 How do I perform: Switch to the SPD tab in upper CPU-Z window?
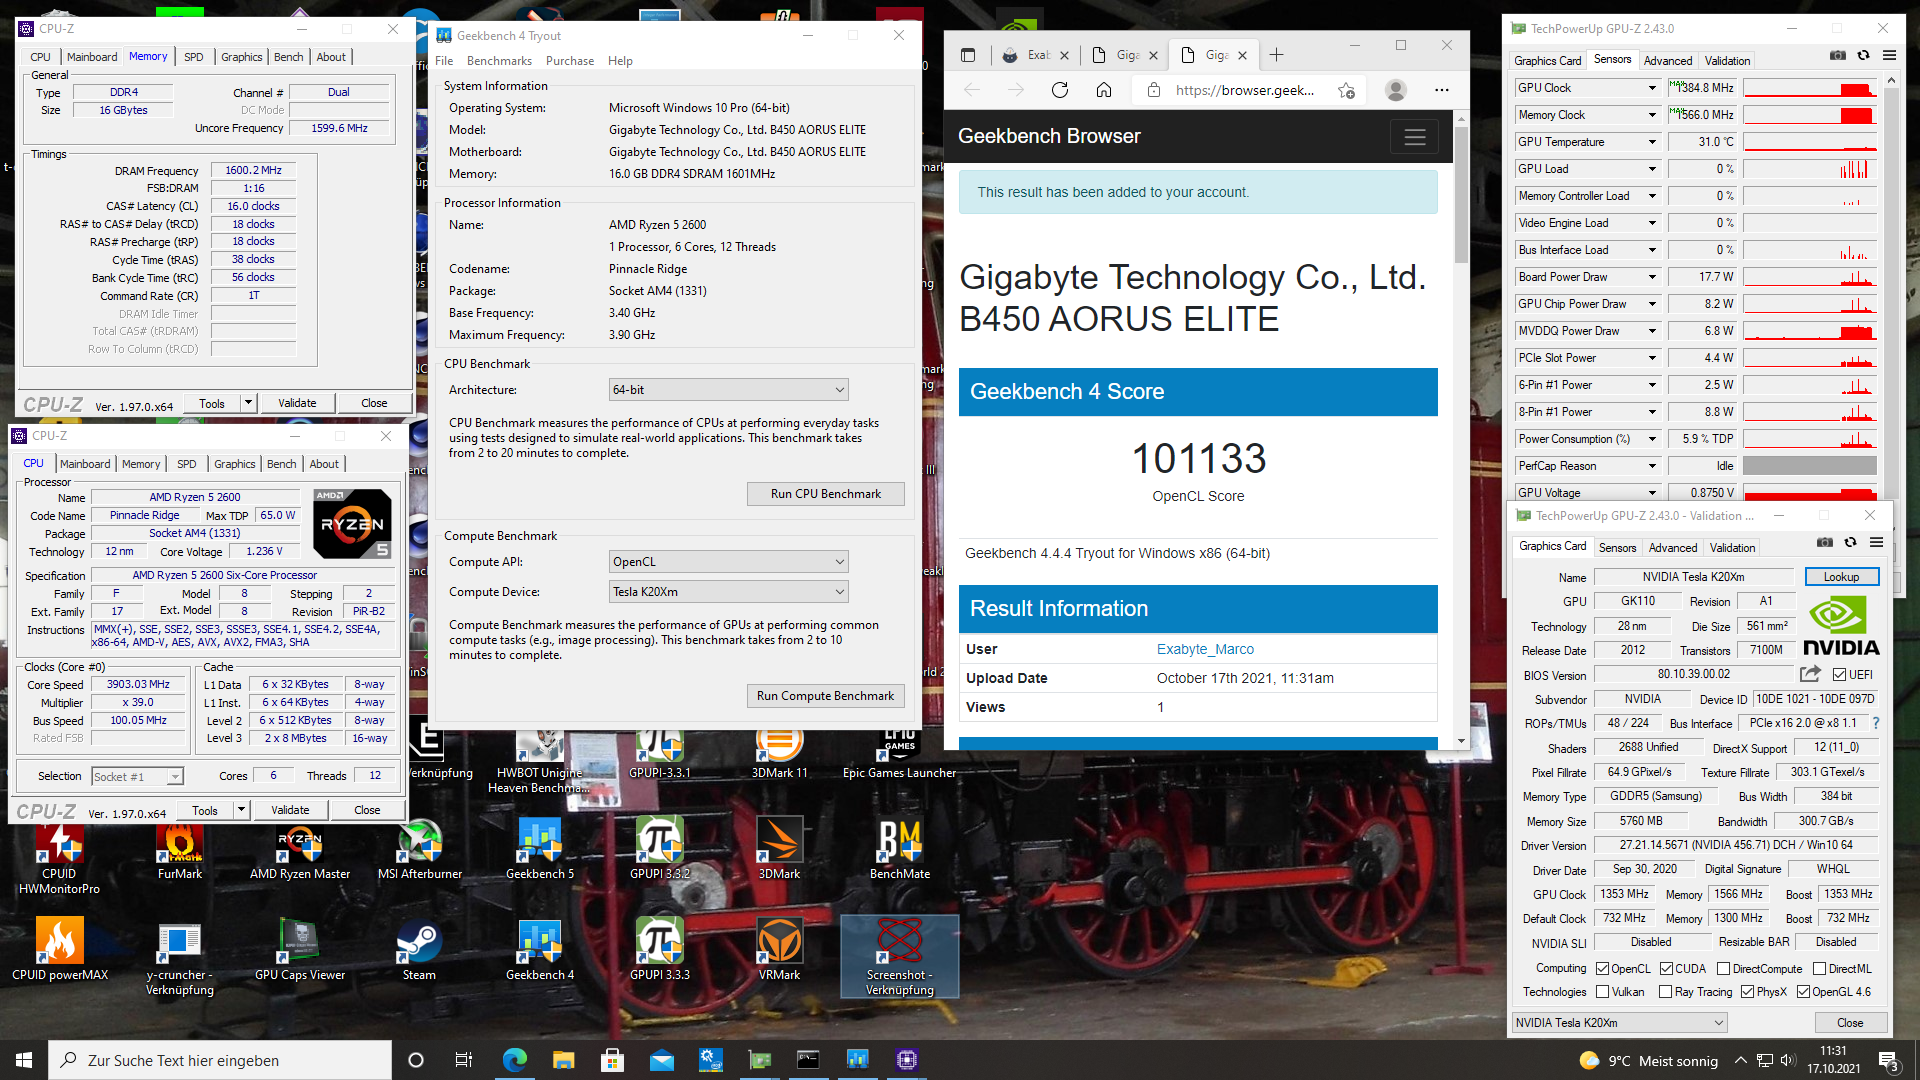193,57
